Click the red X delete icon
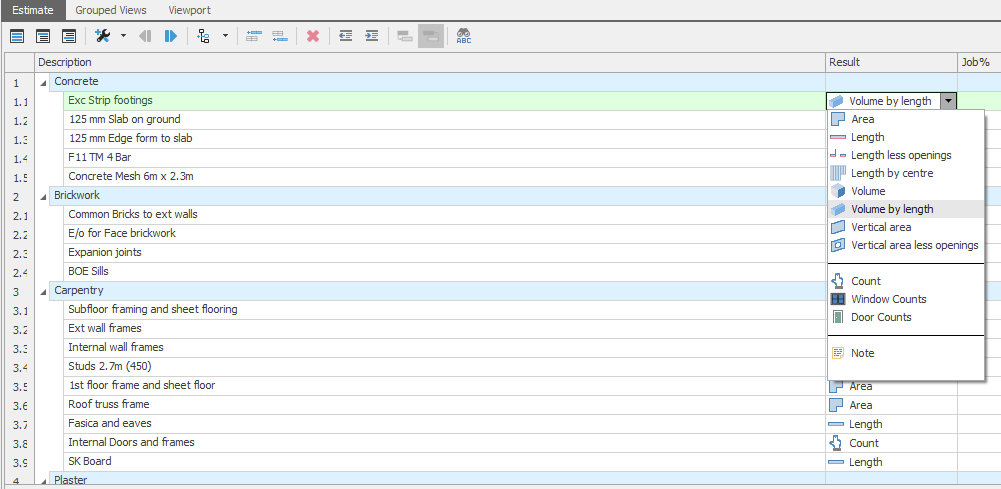This screenshot has height=489, width=1001. tap(312, 36)
